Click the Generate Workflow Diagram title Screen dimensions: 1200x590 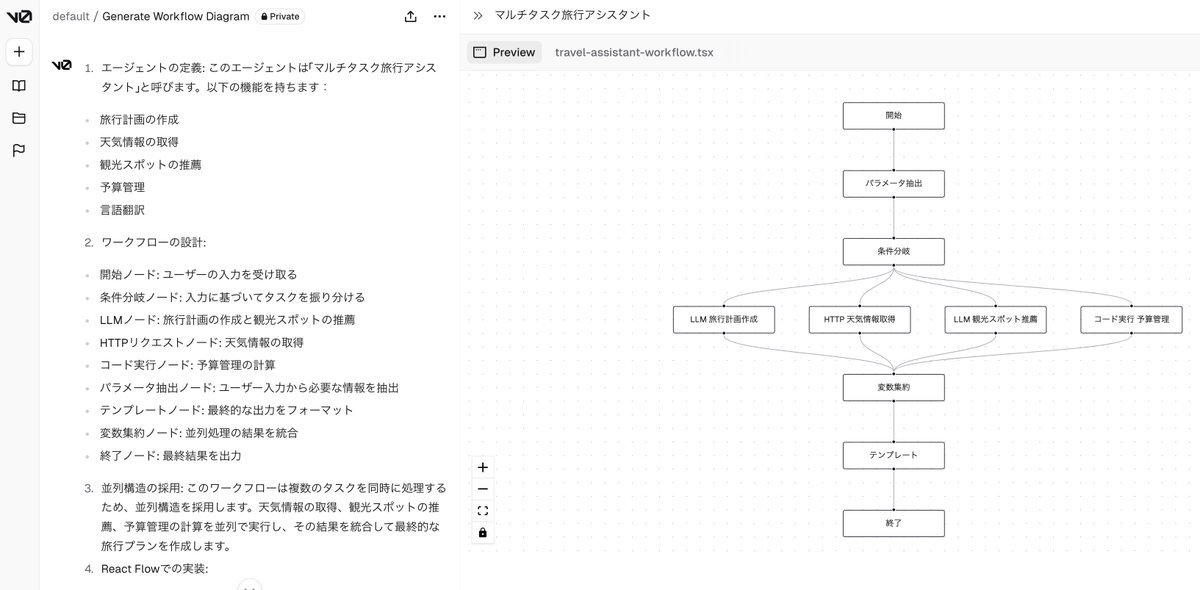[x=176, y=16]
